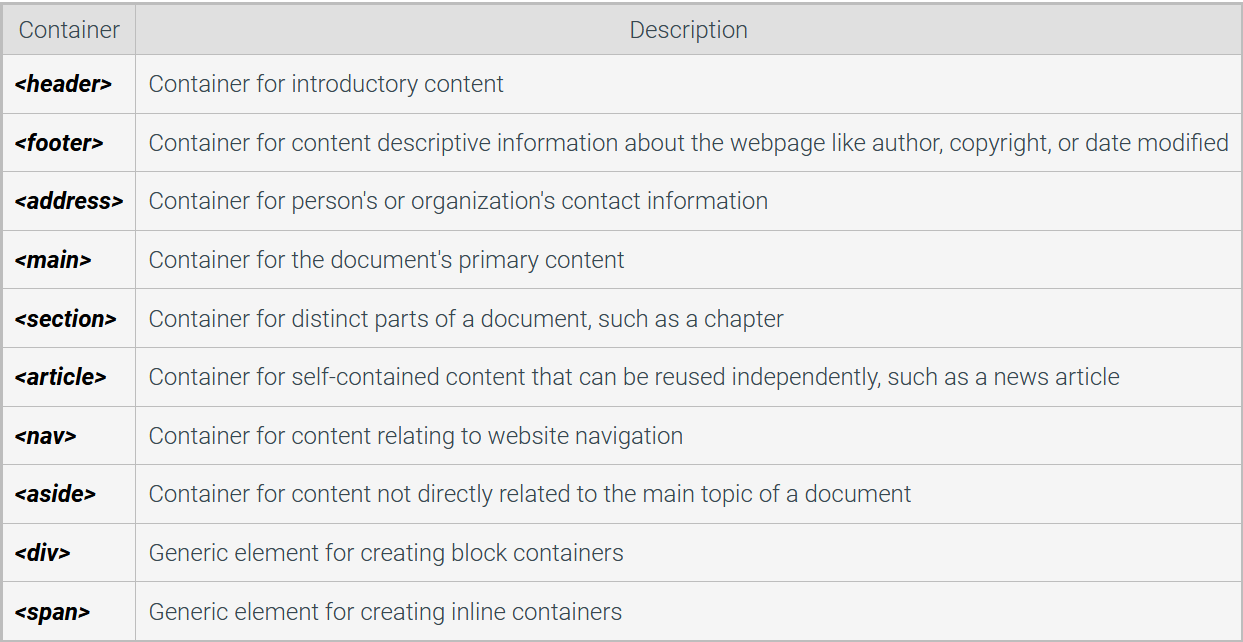Select the <section> cell
The width and height of the screenshot is (1243, 642).
pos(69,319)
